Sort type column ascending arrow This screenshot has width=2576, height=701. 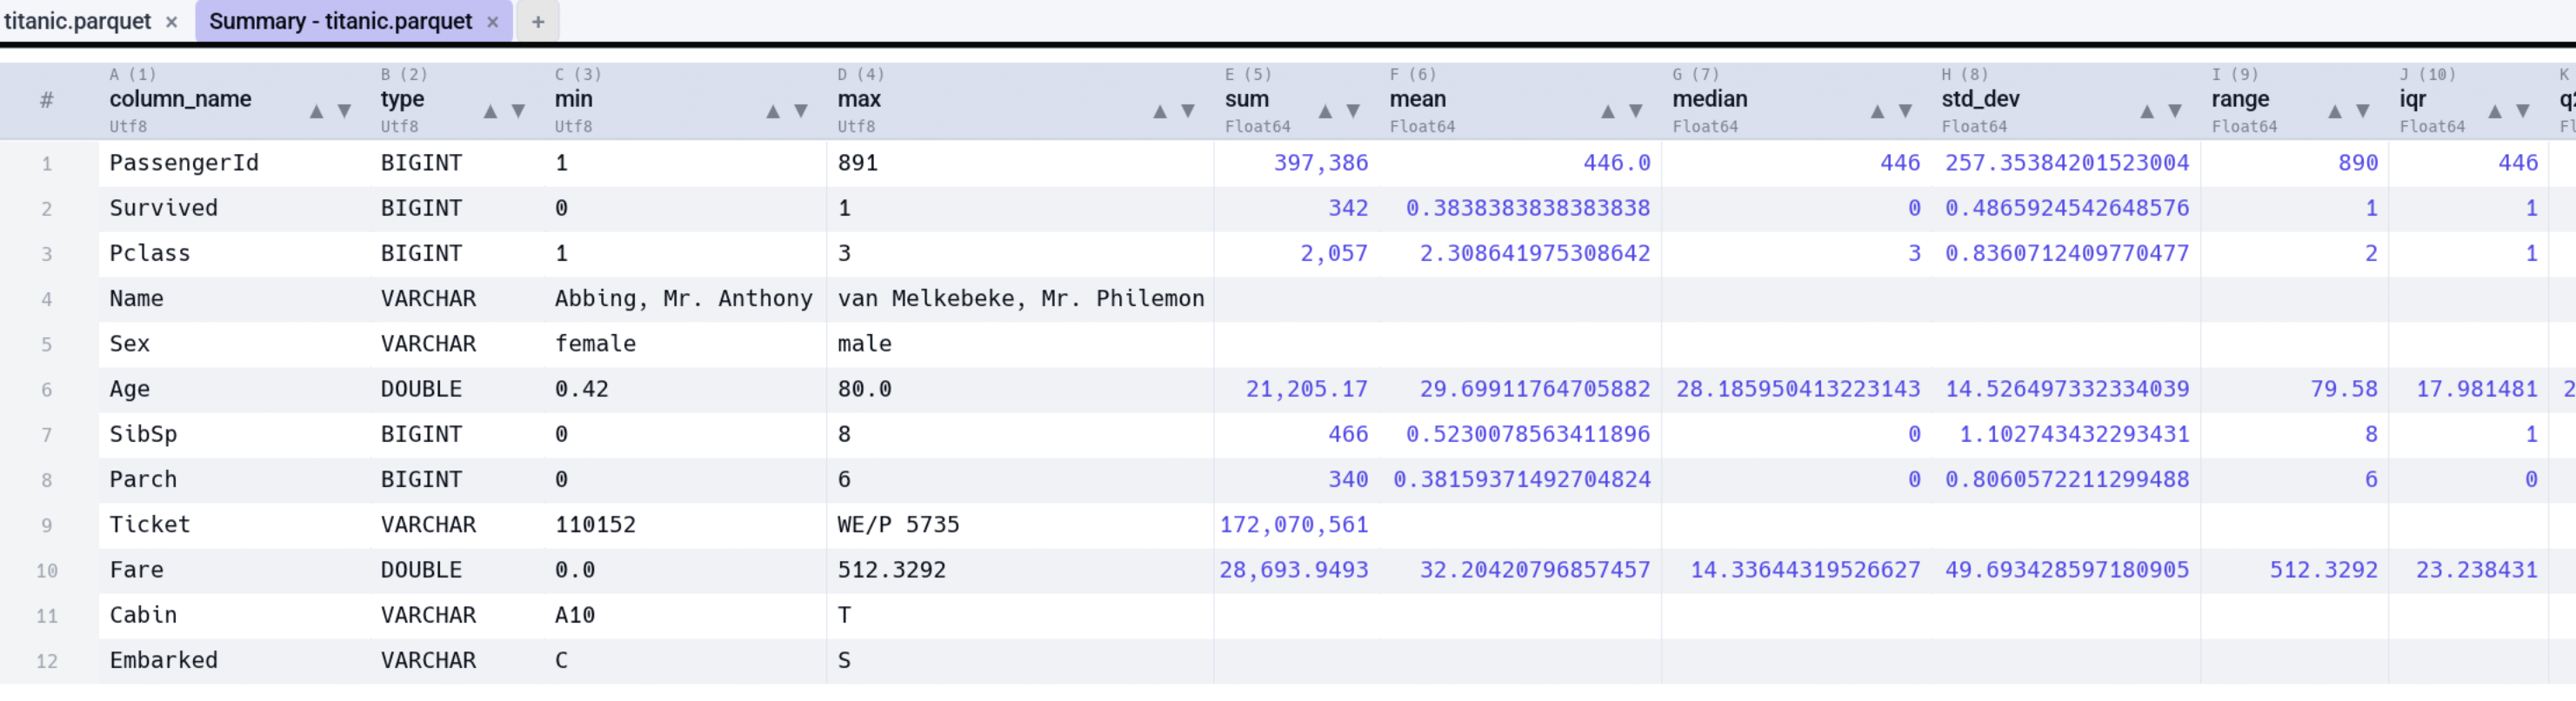[490, 111]
